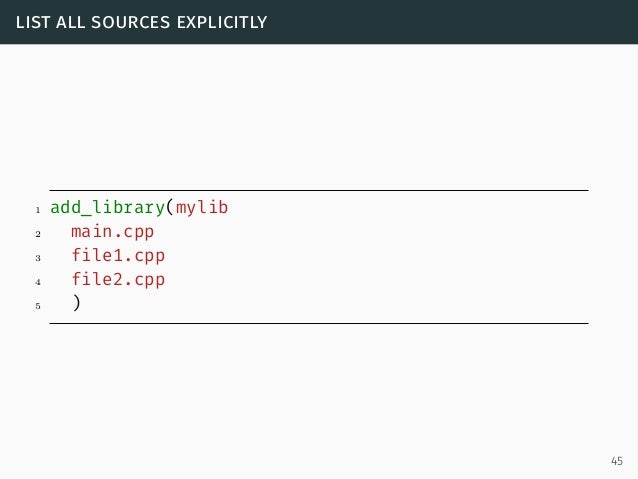Screen dimensions: 638x479
Task: Click the empty dark header bar right of the title
Action: [450, 21]
